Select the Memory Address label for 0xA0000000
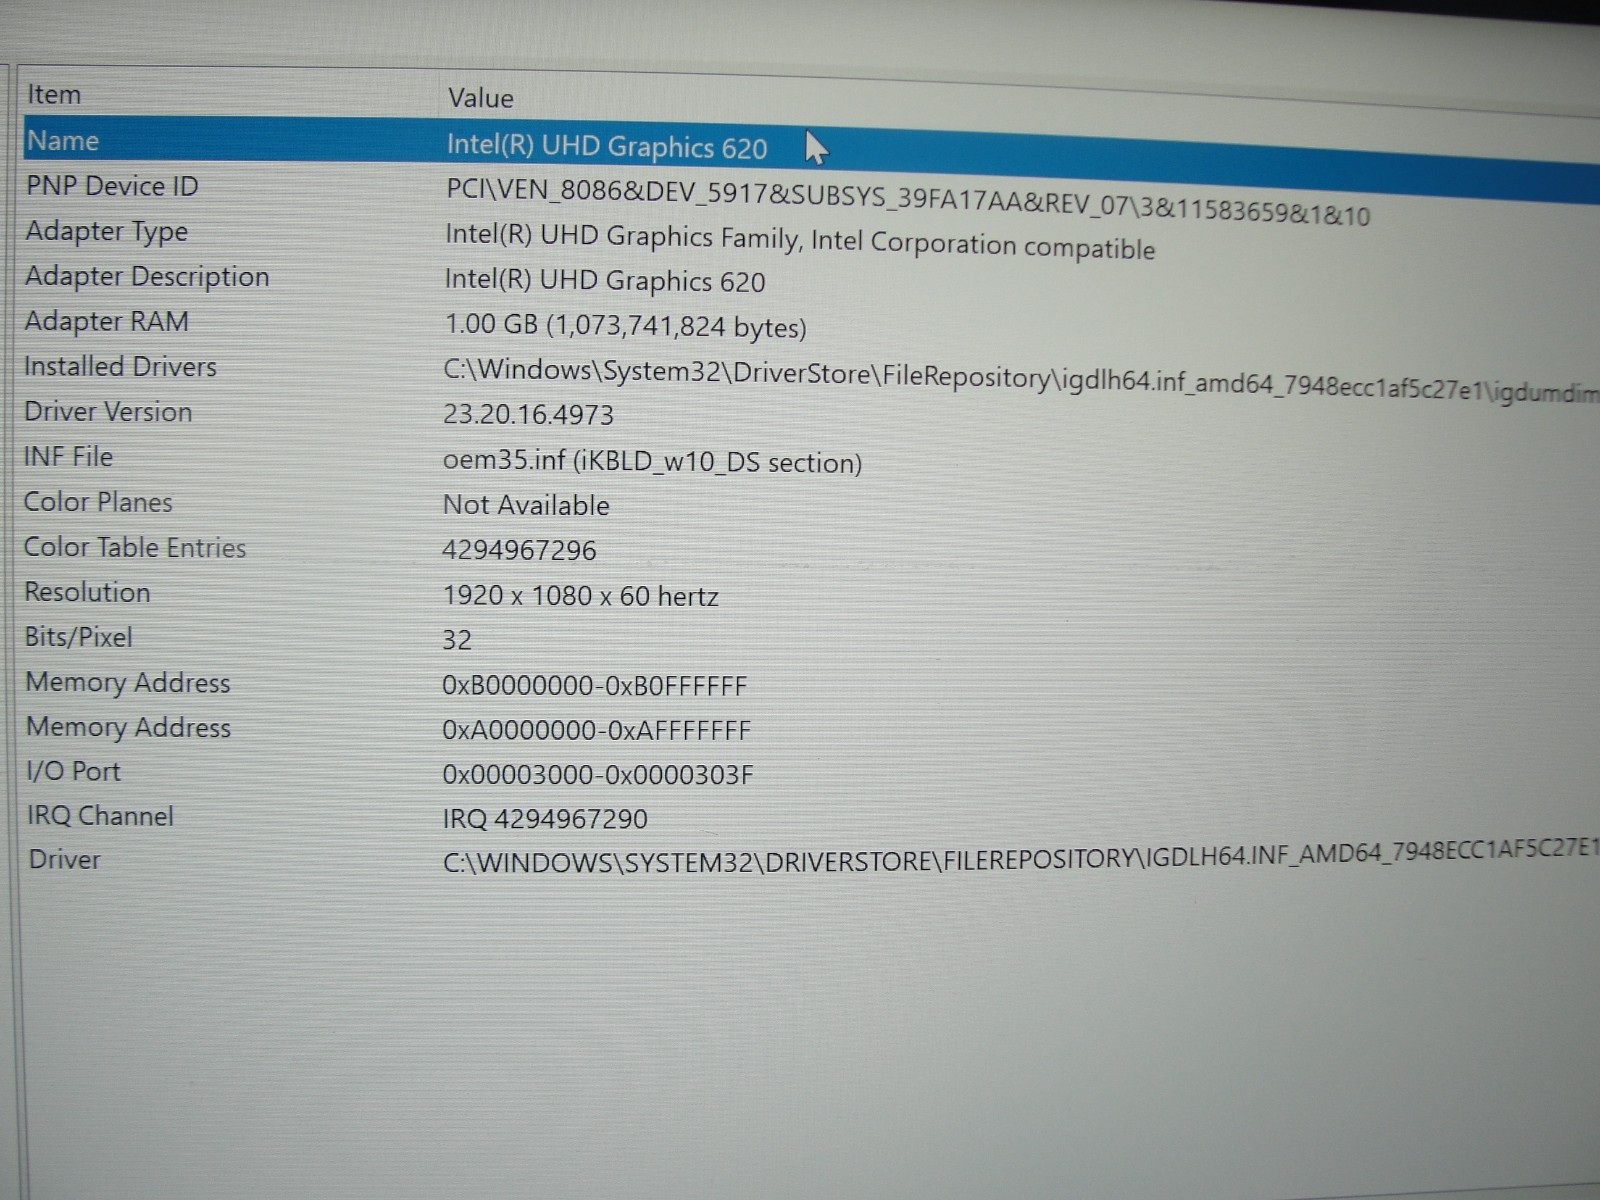The width and height of the screenshot is (1600, 1200). point(128,727)
